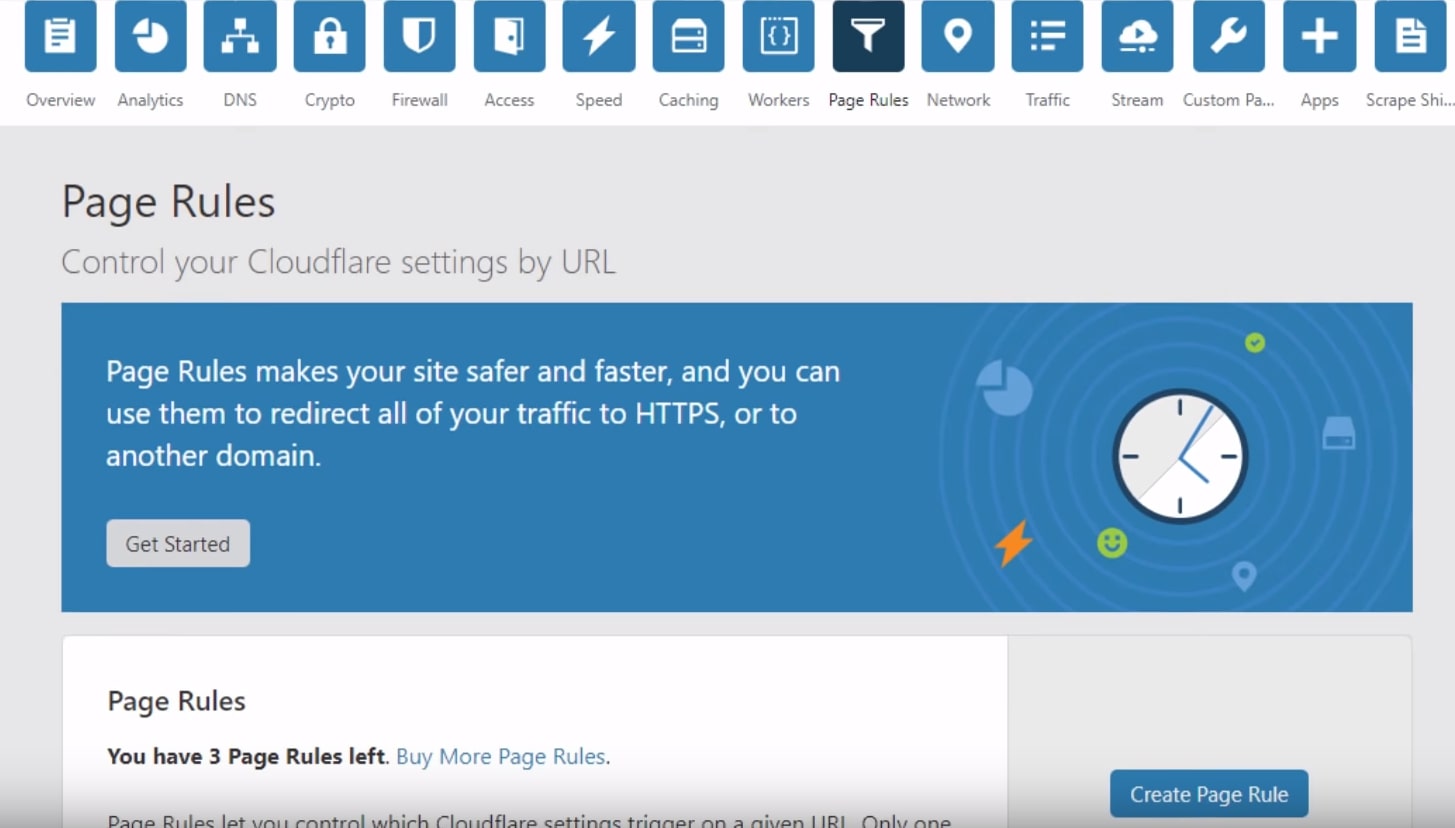This screenshot has width=1455, height=828.
Task: Open the Overview clipboard icon
Action: [x=60, y=36]
